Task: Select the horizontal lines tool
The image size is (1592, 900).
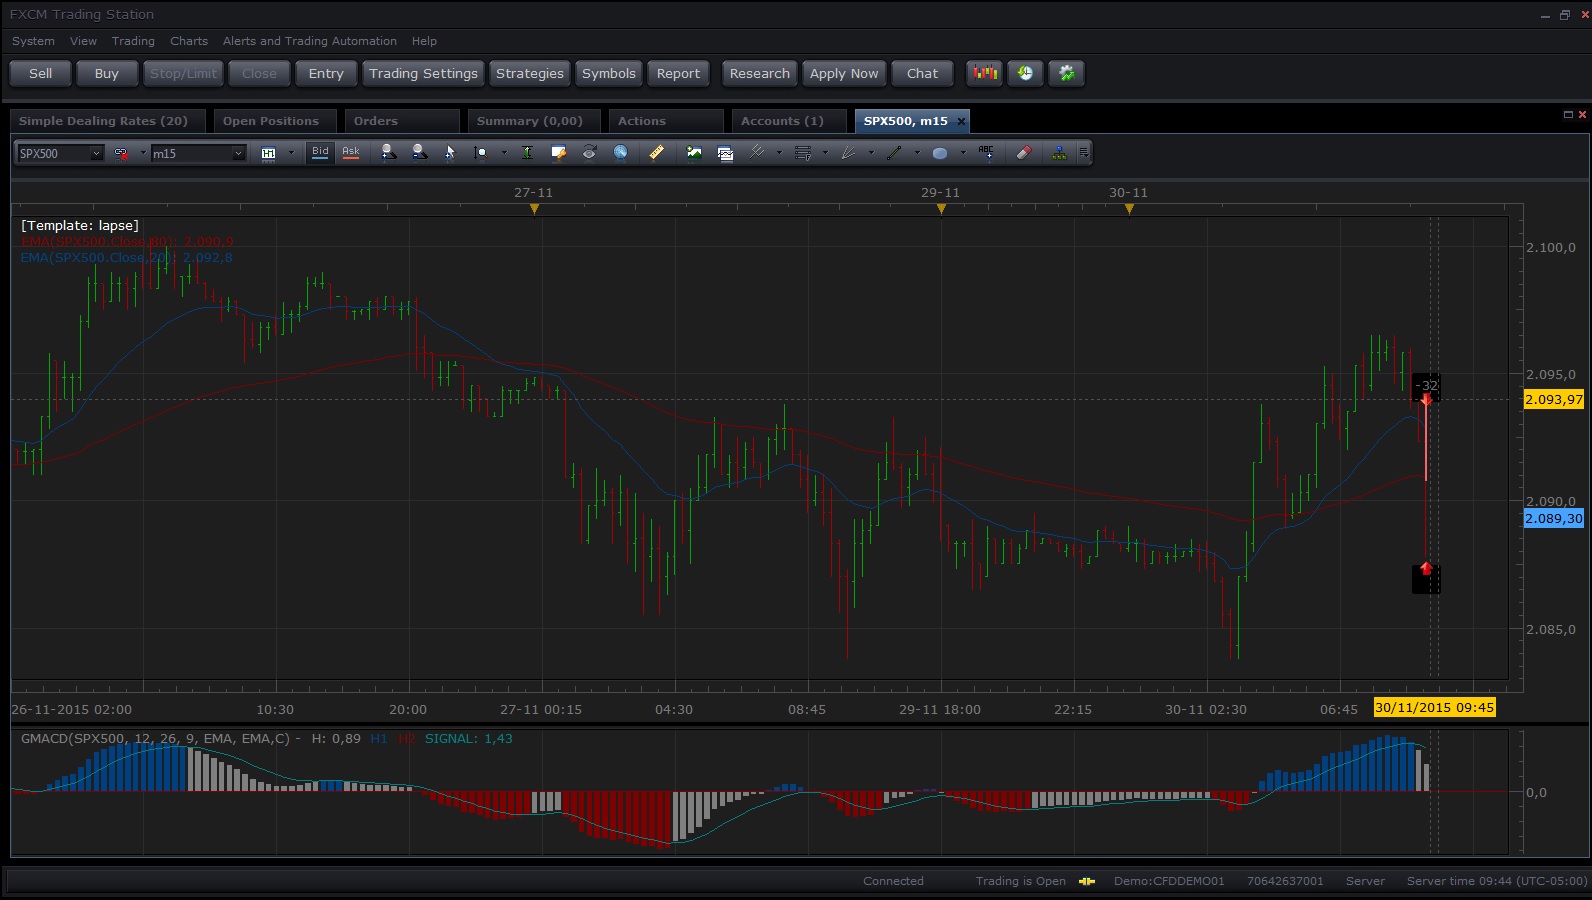Action: 802,152
